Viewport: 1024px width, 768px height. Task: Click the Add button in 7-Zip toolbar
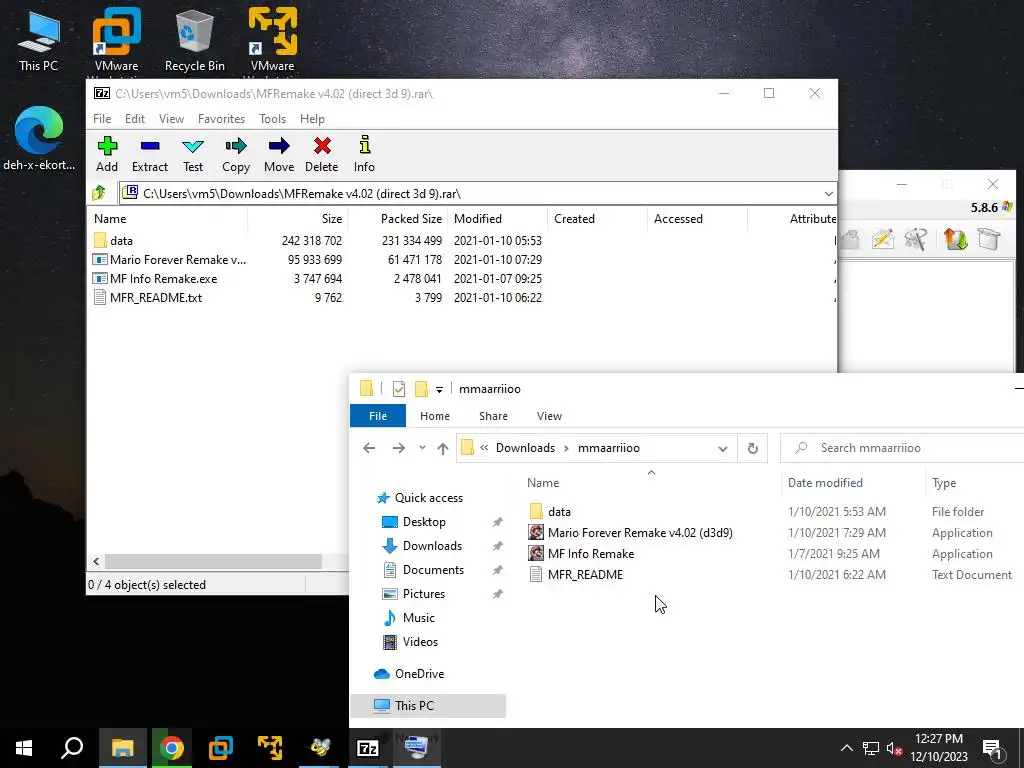click(x=107, y=154)
